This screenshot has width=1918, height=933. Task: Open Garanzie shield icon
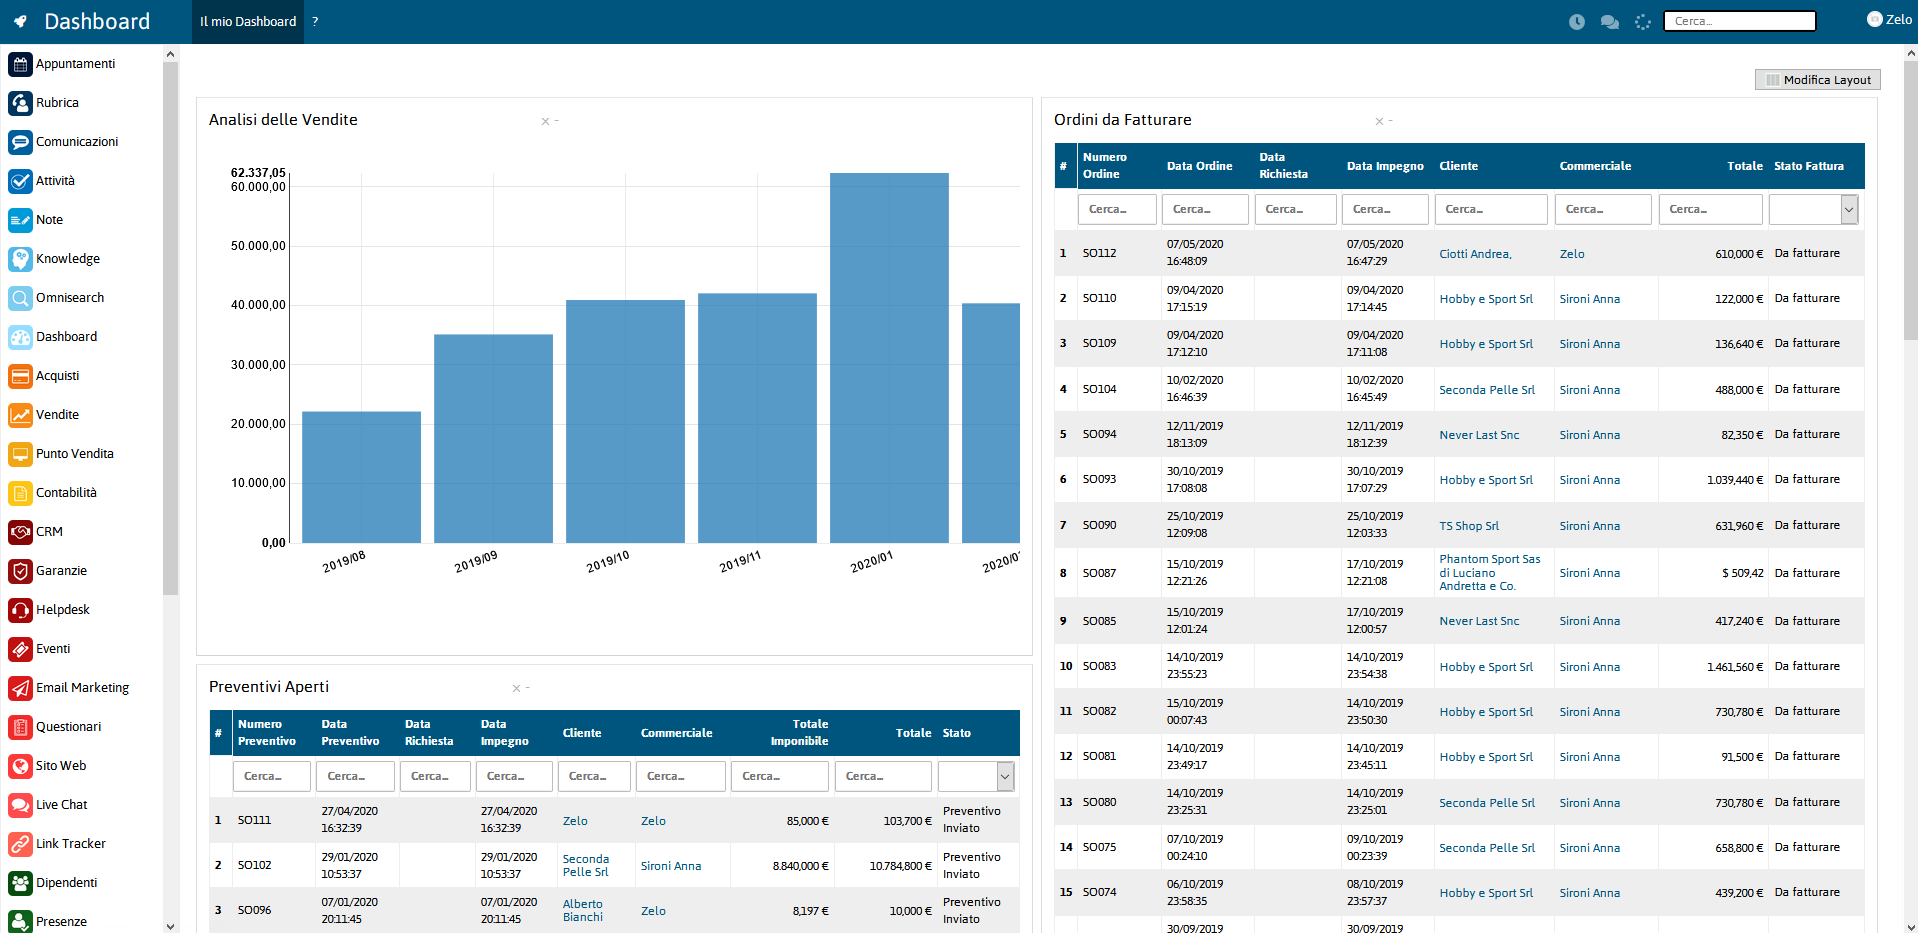(20, 571)
